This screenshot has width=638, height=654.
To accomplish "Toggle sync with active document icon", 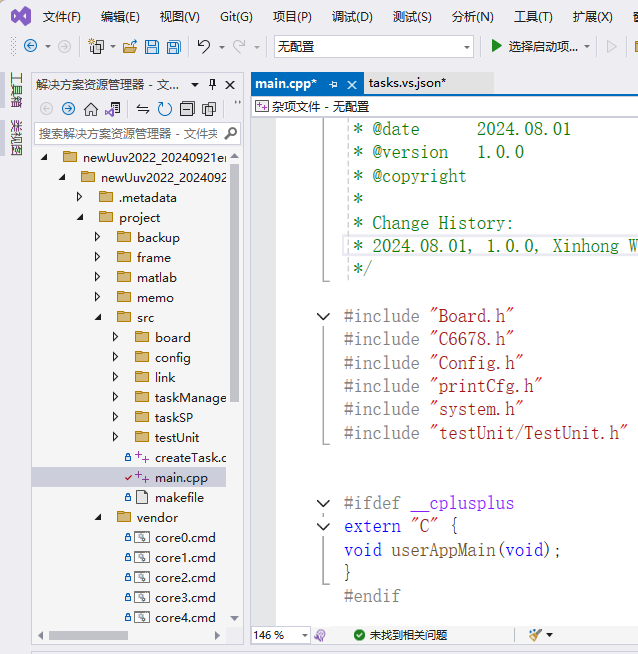I will click(143, 109).
